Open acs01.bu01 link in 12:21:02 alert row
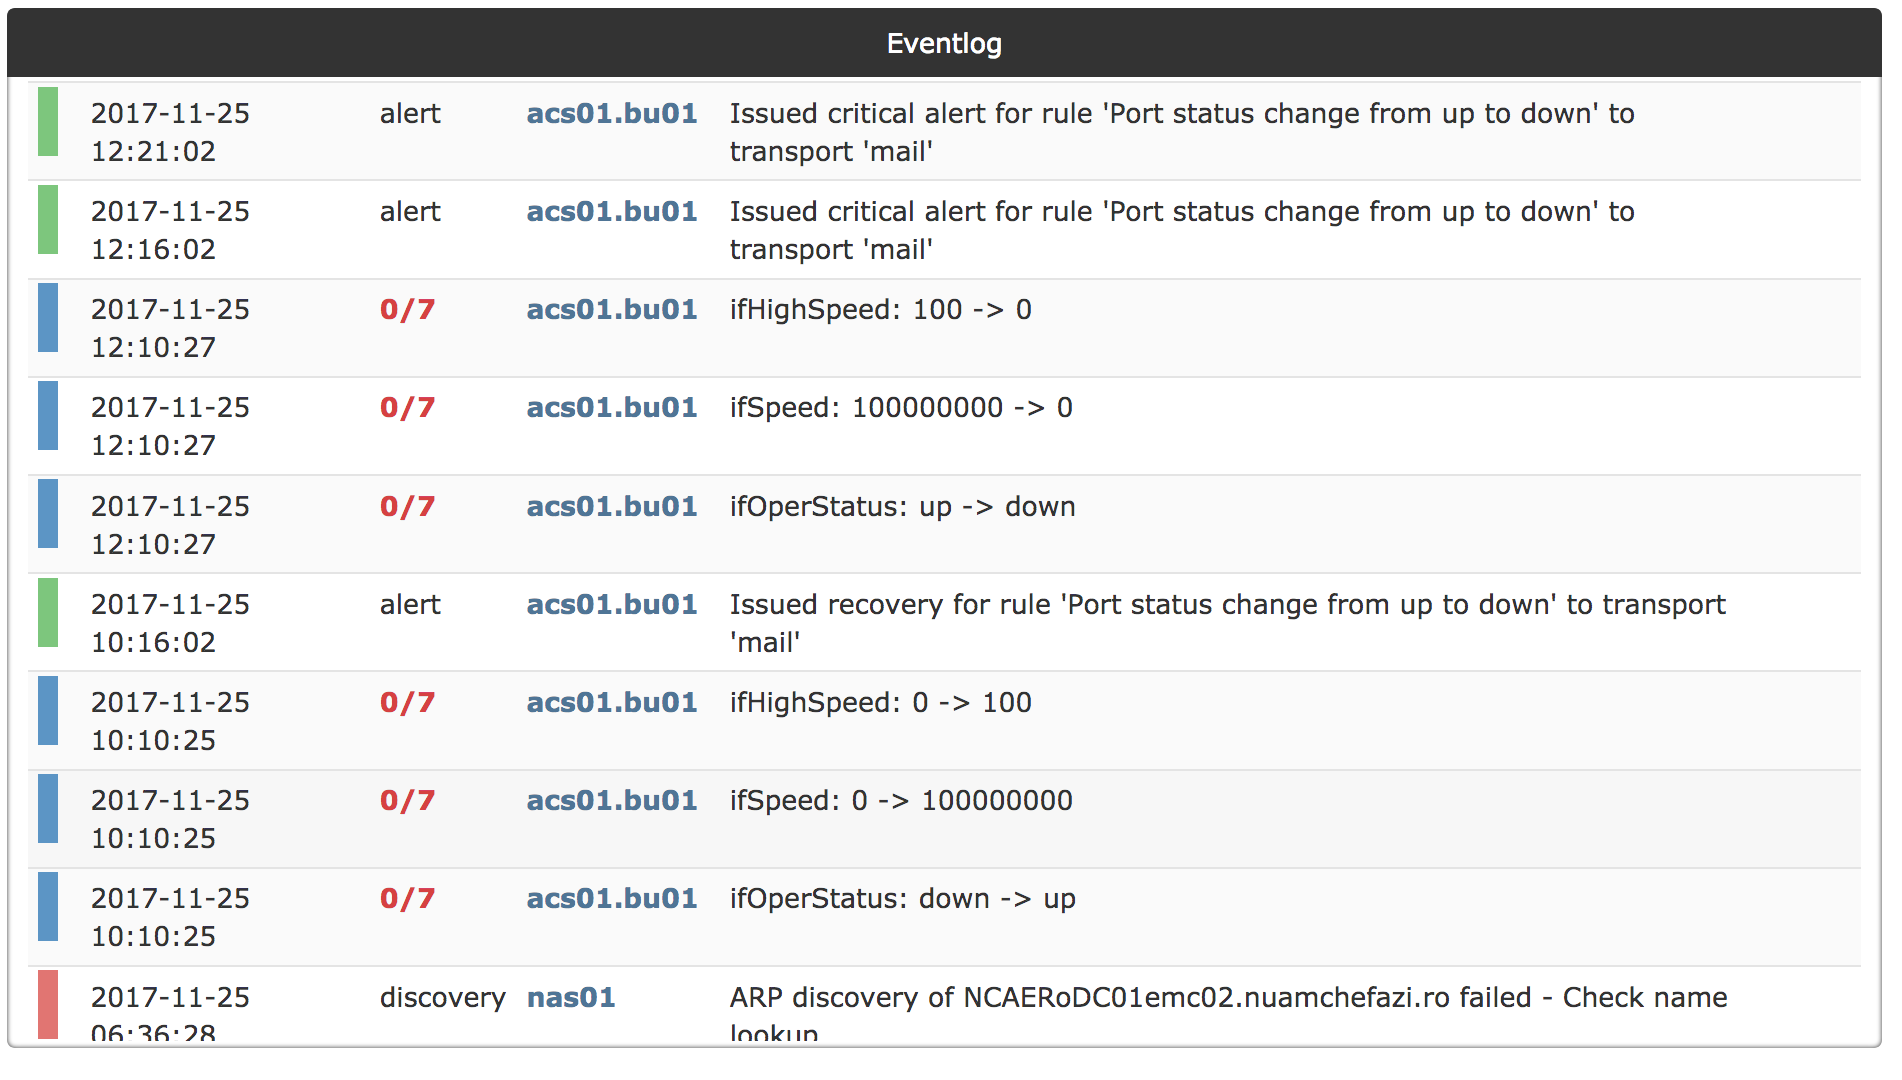1902x1080 pixels. [612, 114]
